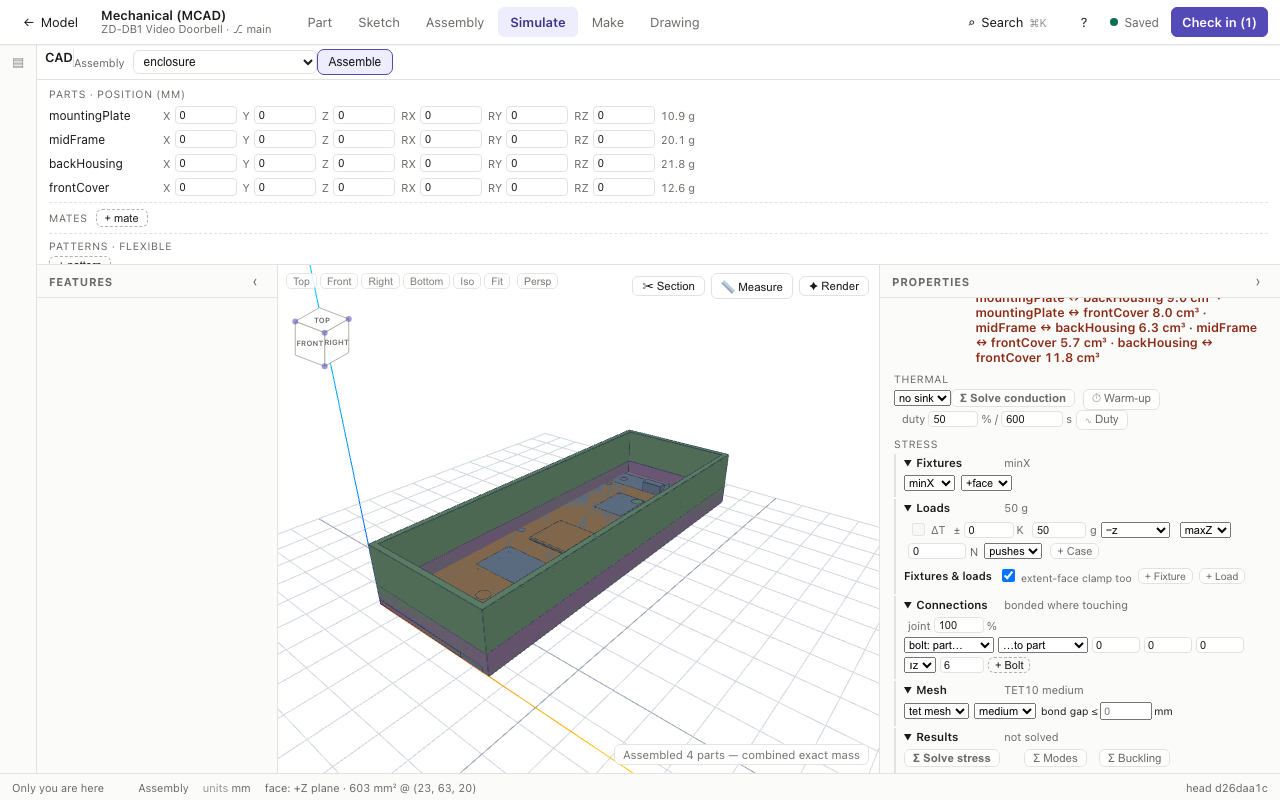This screenshot has width=1280, height=800.
Task: Switch to the Sketch tab
Action: click(x=379, y=22)
